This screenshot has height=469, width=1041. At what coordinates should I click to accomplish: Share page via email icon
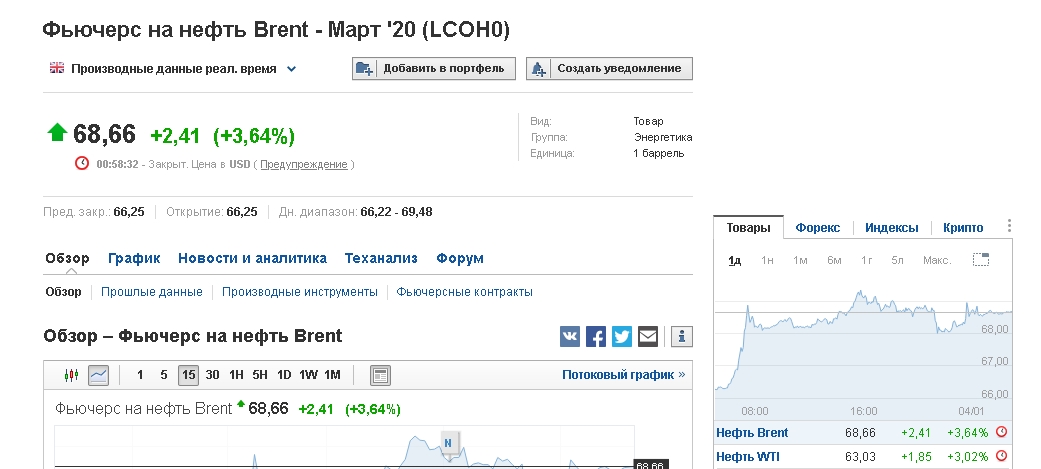click(x=647, y=336)
